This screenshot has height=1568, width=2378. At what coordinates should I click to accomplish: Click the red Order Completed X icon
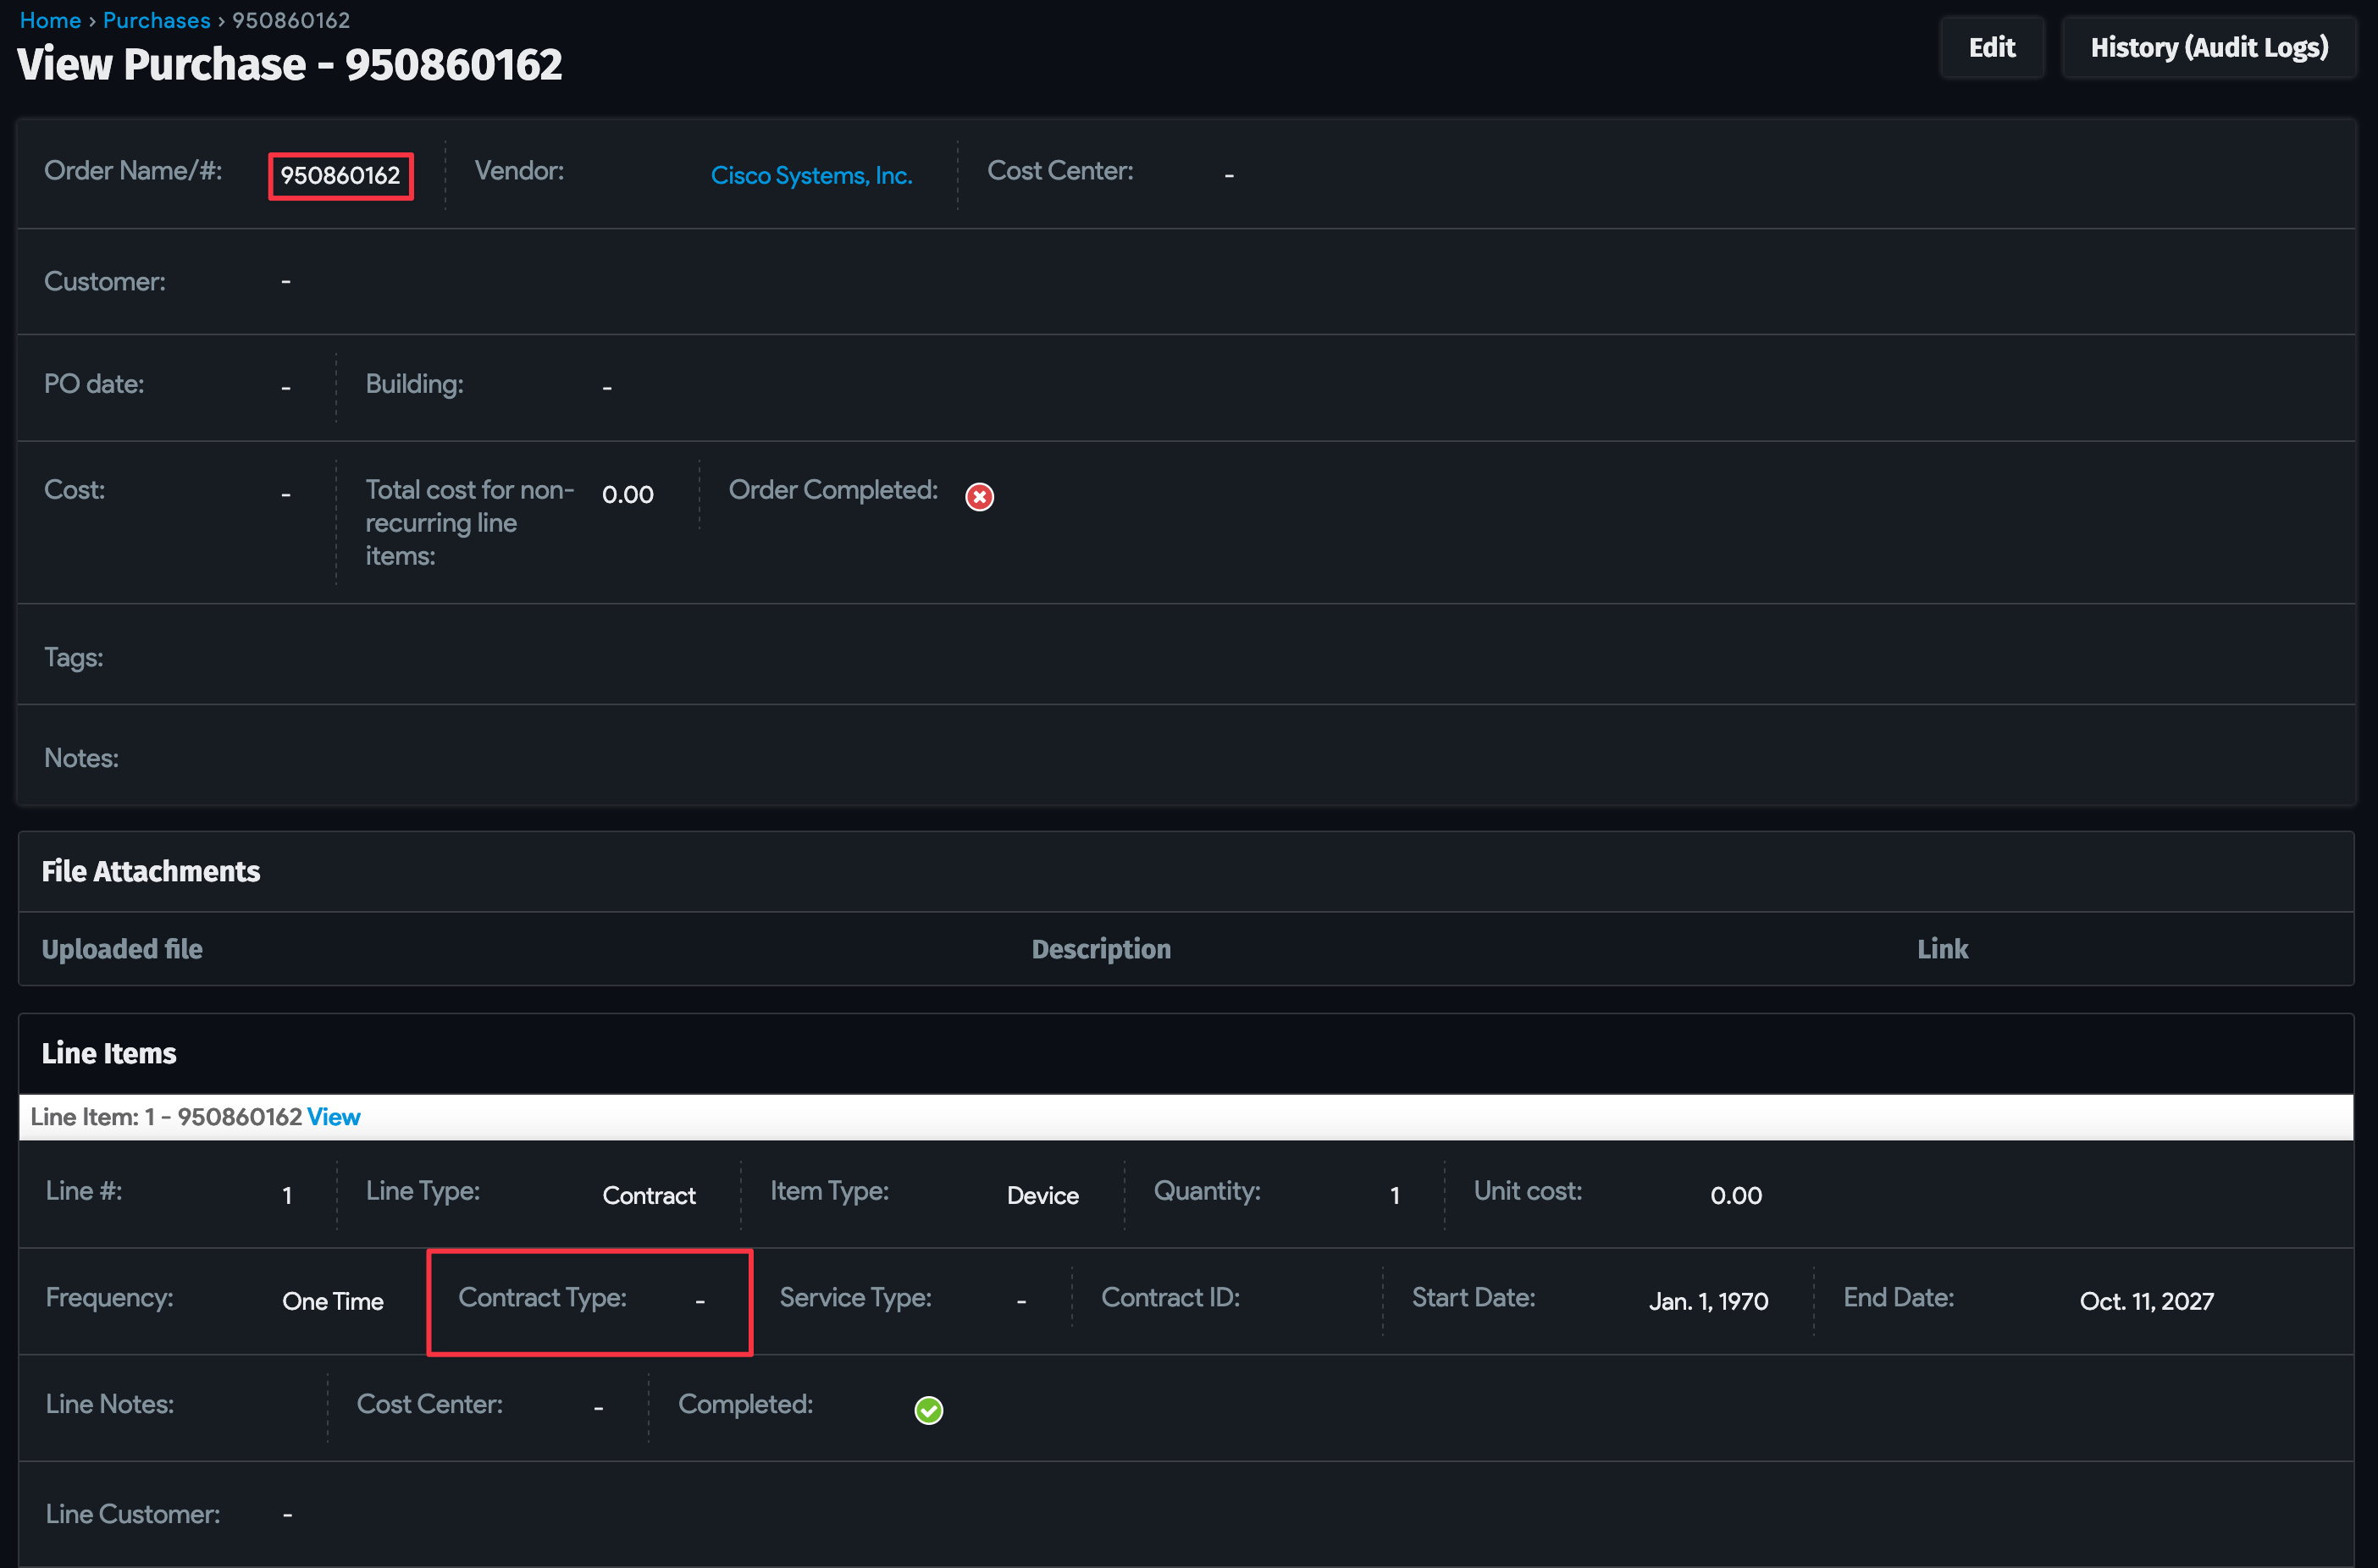979,496
